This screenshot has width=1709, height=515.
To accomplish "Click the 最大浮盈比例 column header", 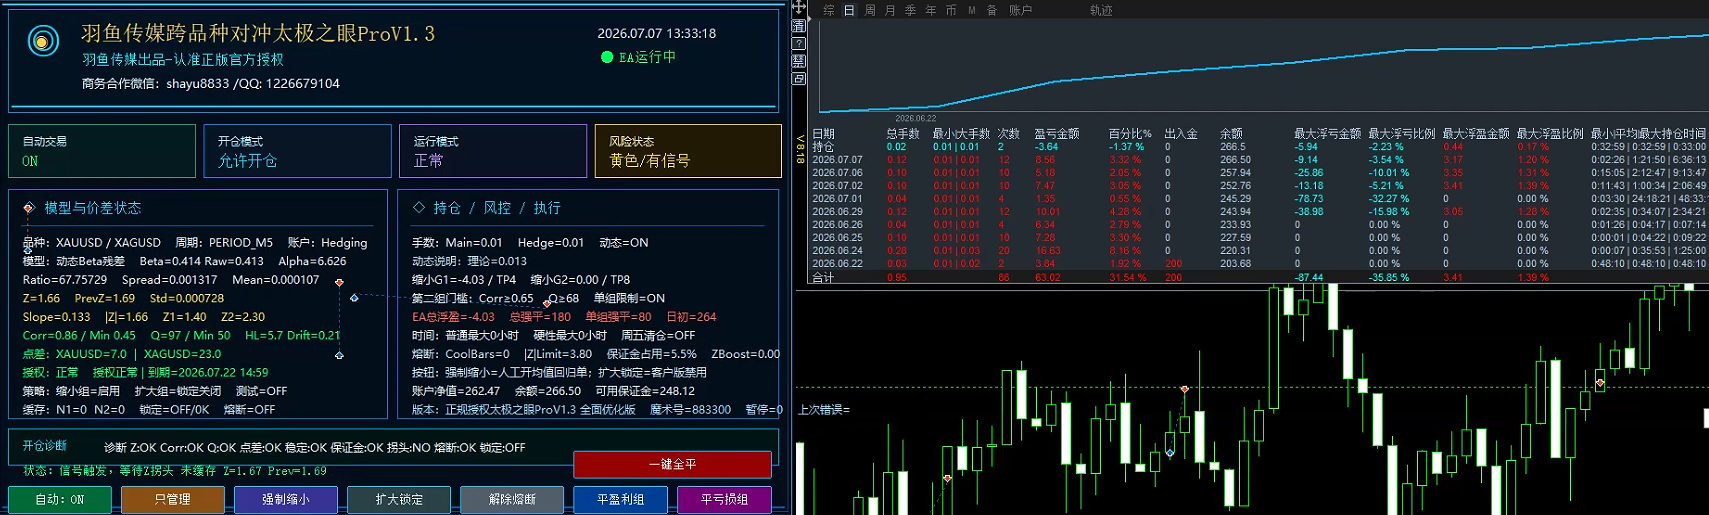I will click(x=1550, y=133).
